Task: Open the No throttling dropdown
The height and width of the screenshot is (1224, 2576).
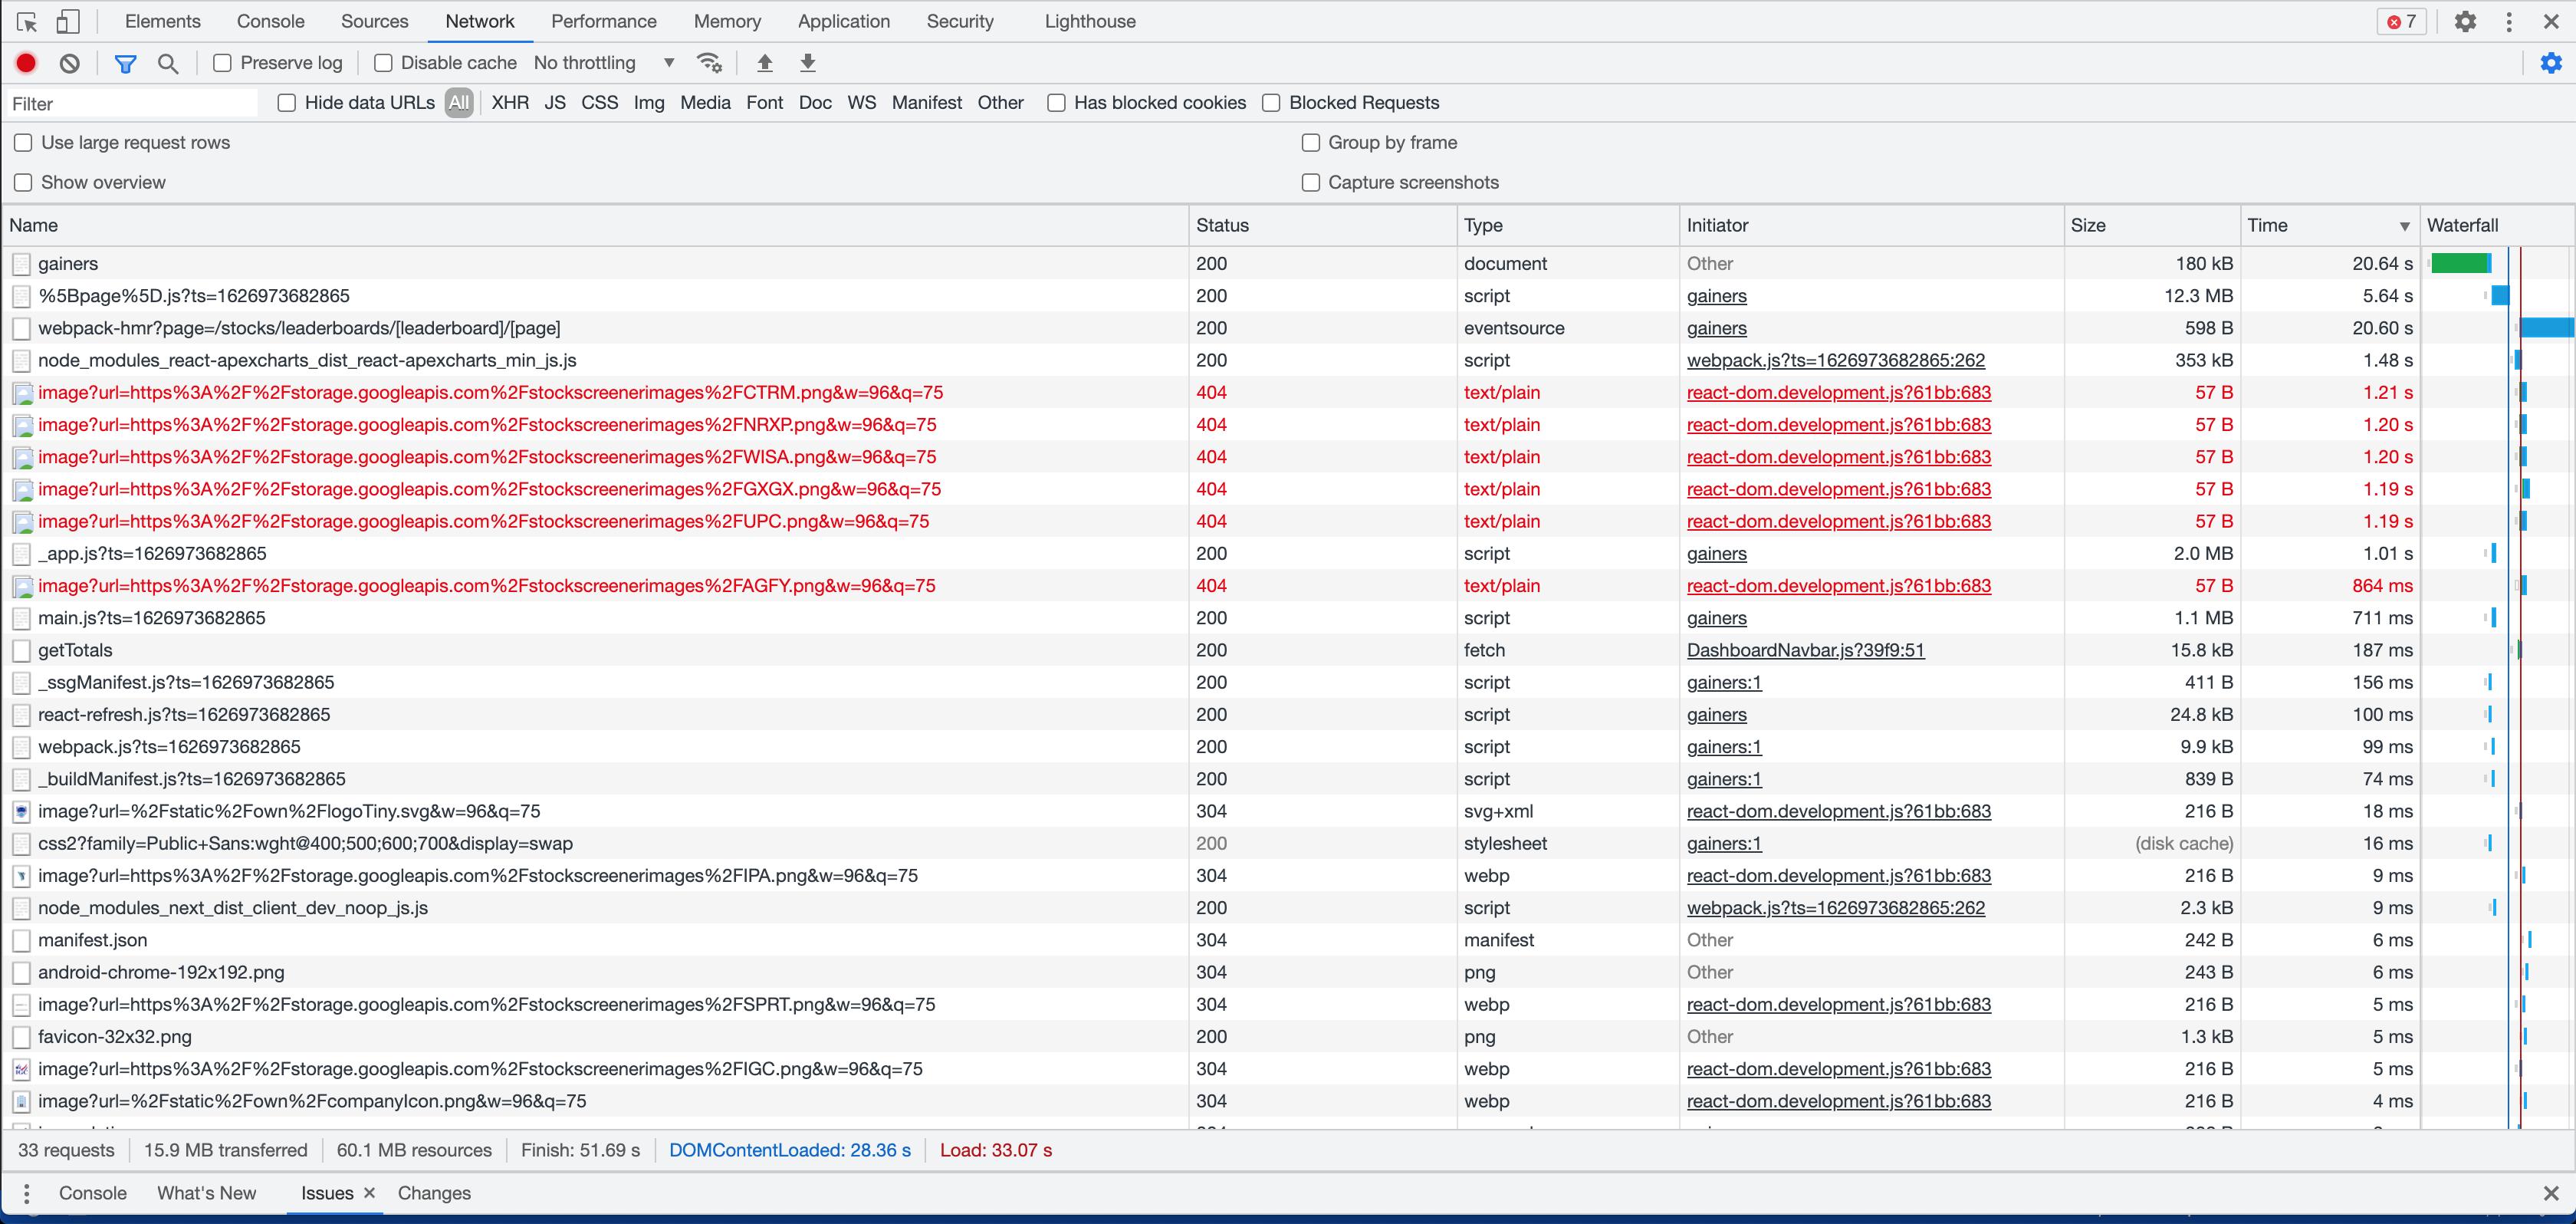Action: tap(603, 63)
